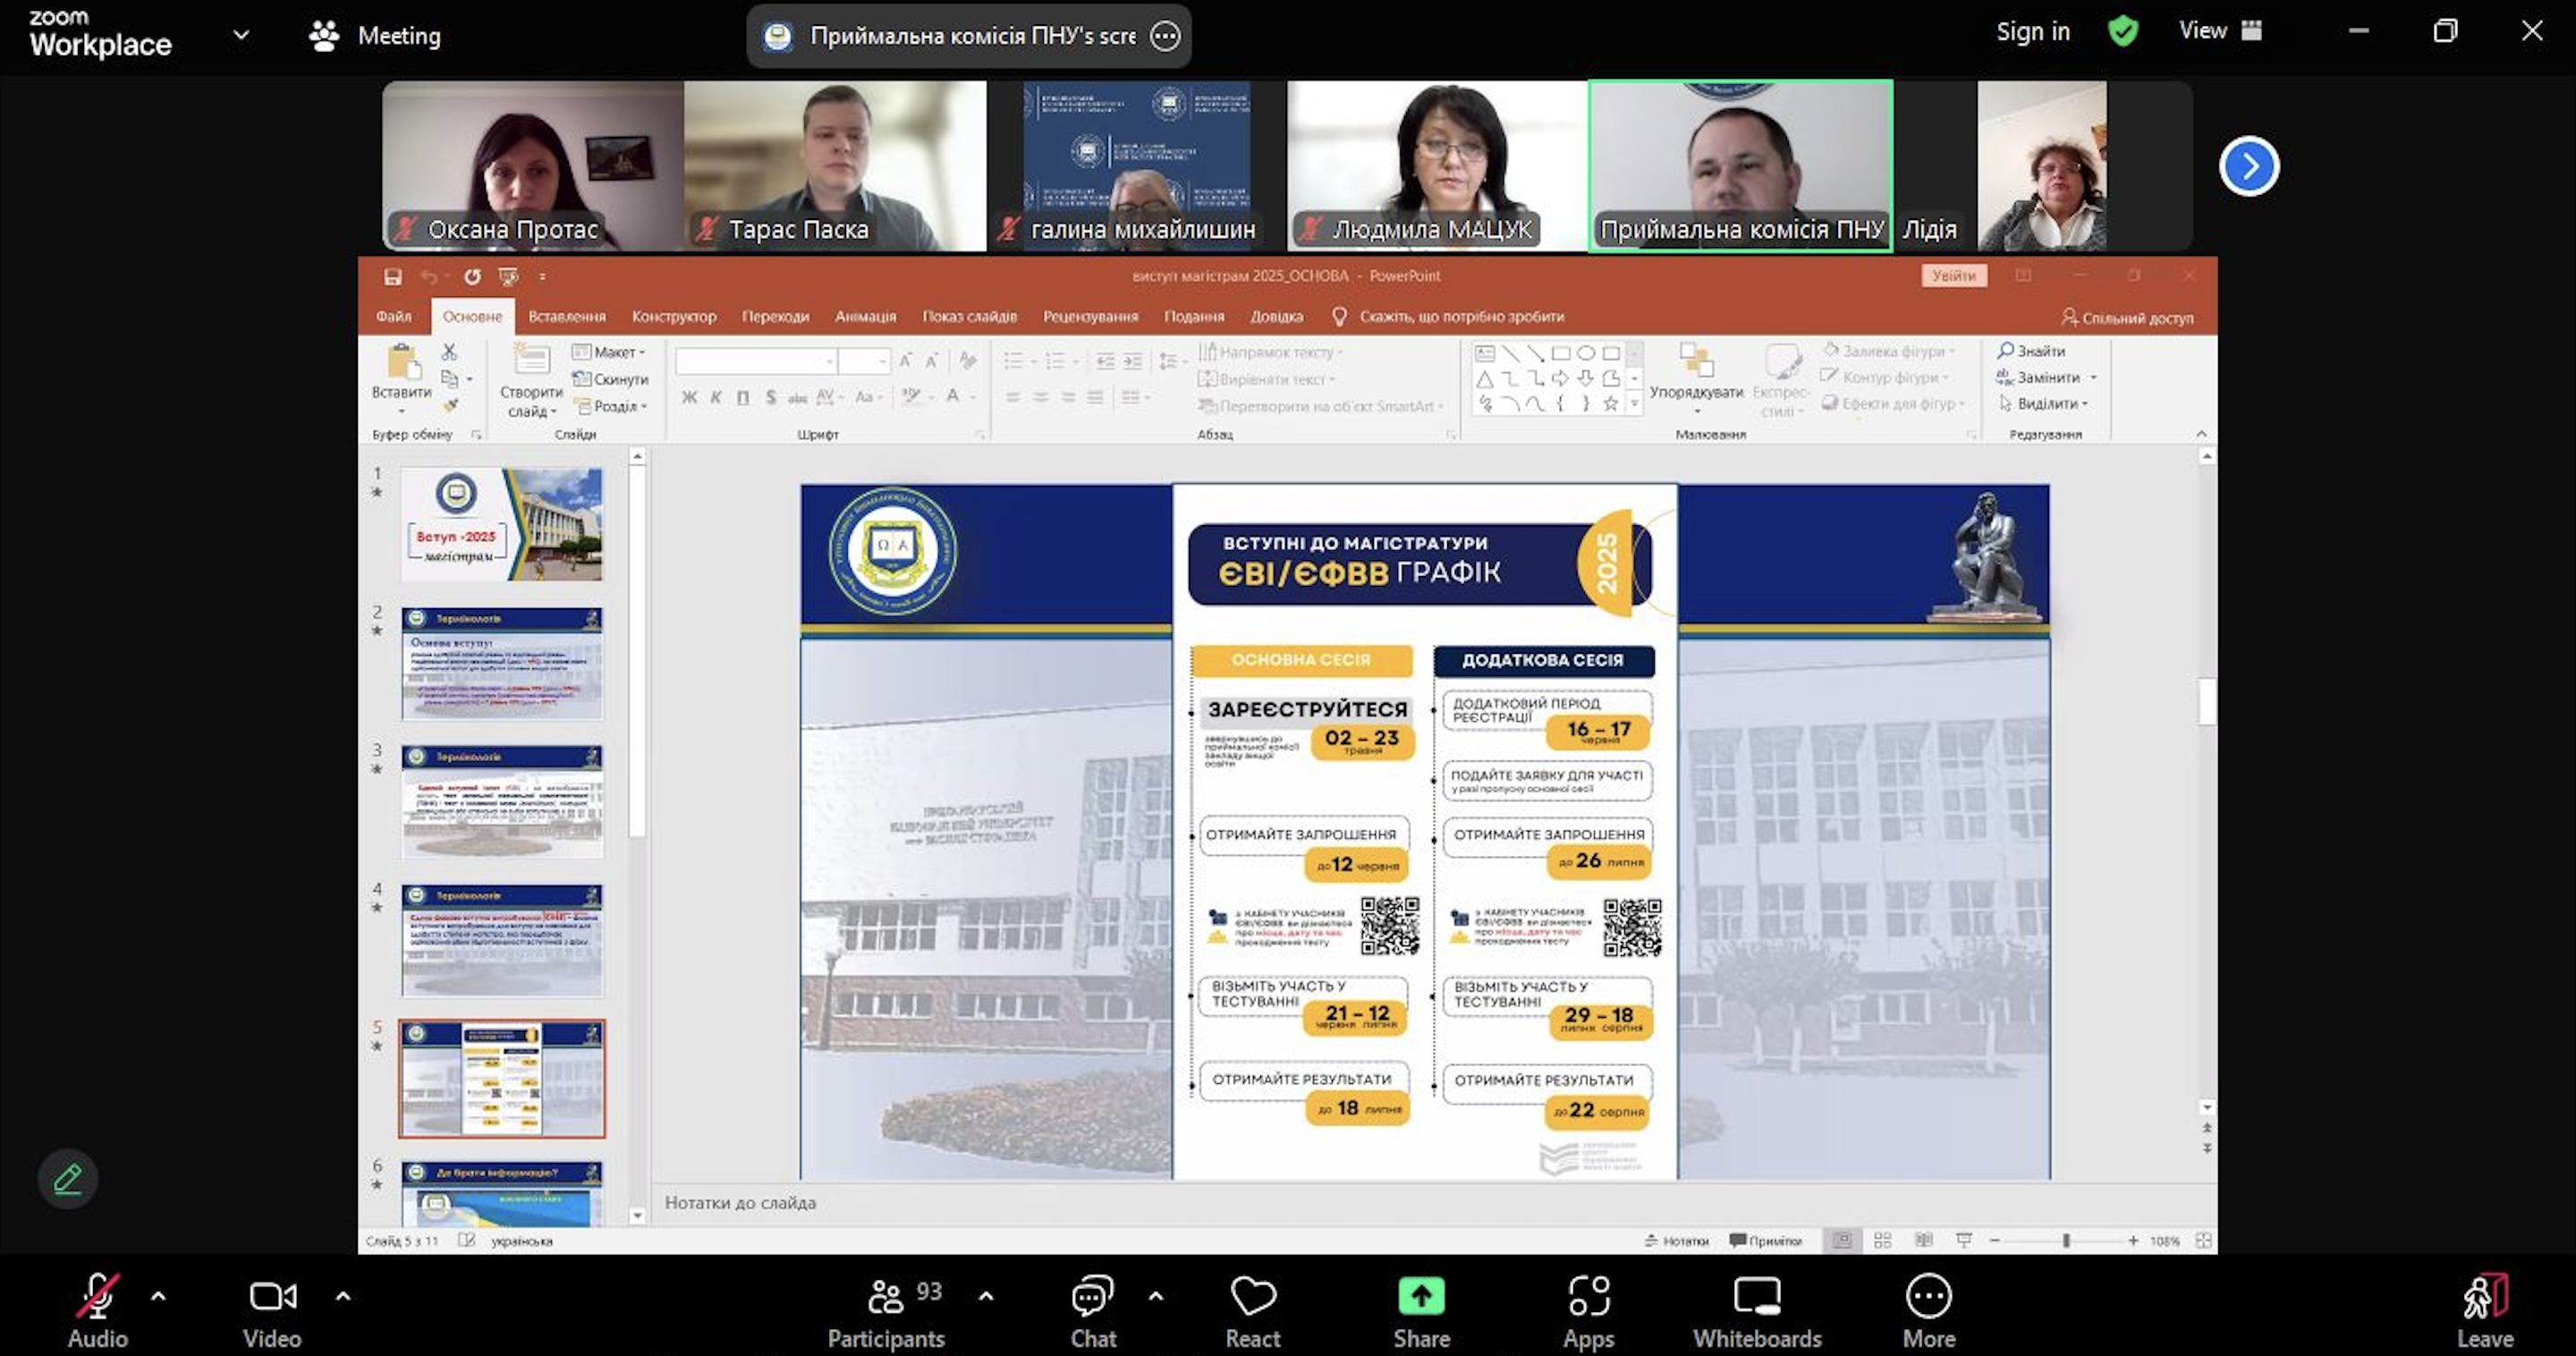
Task: Toggle camera with Video button
Action: tap(272, 1297)
